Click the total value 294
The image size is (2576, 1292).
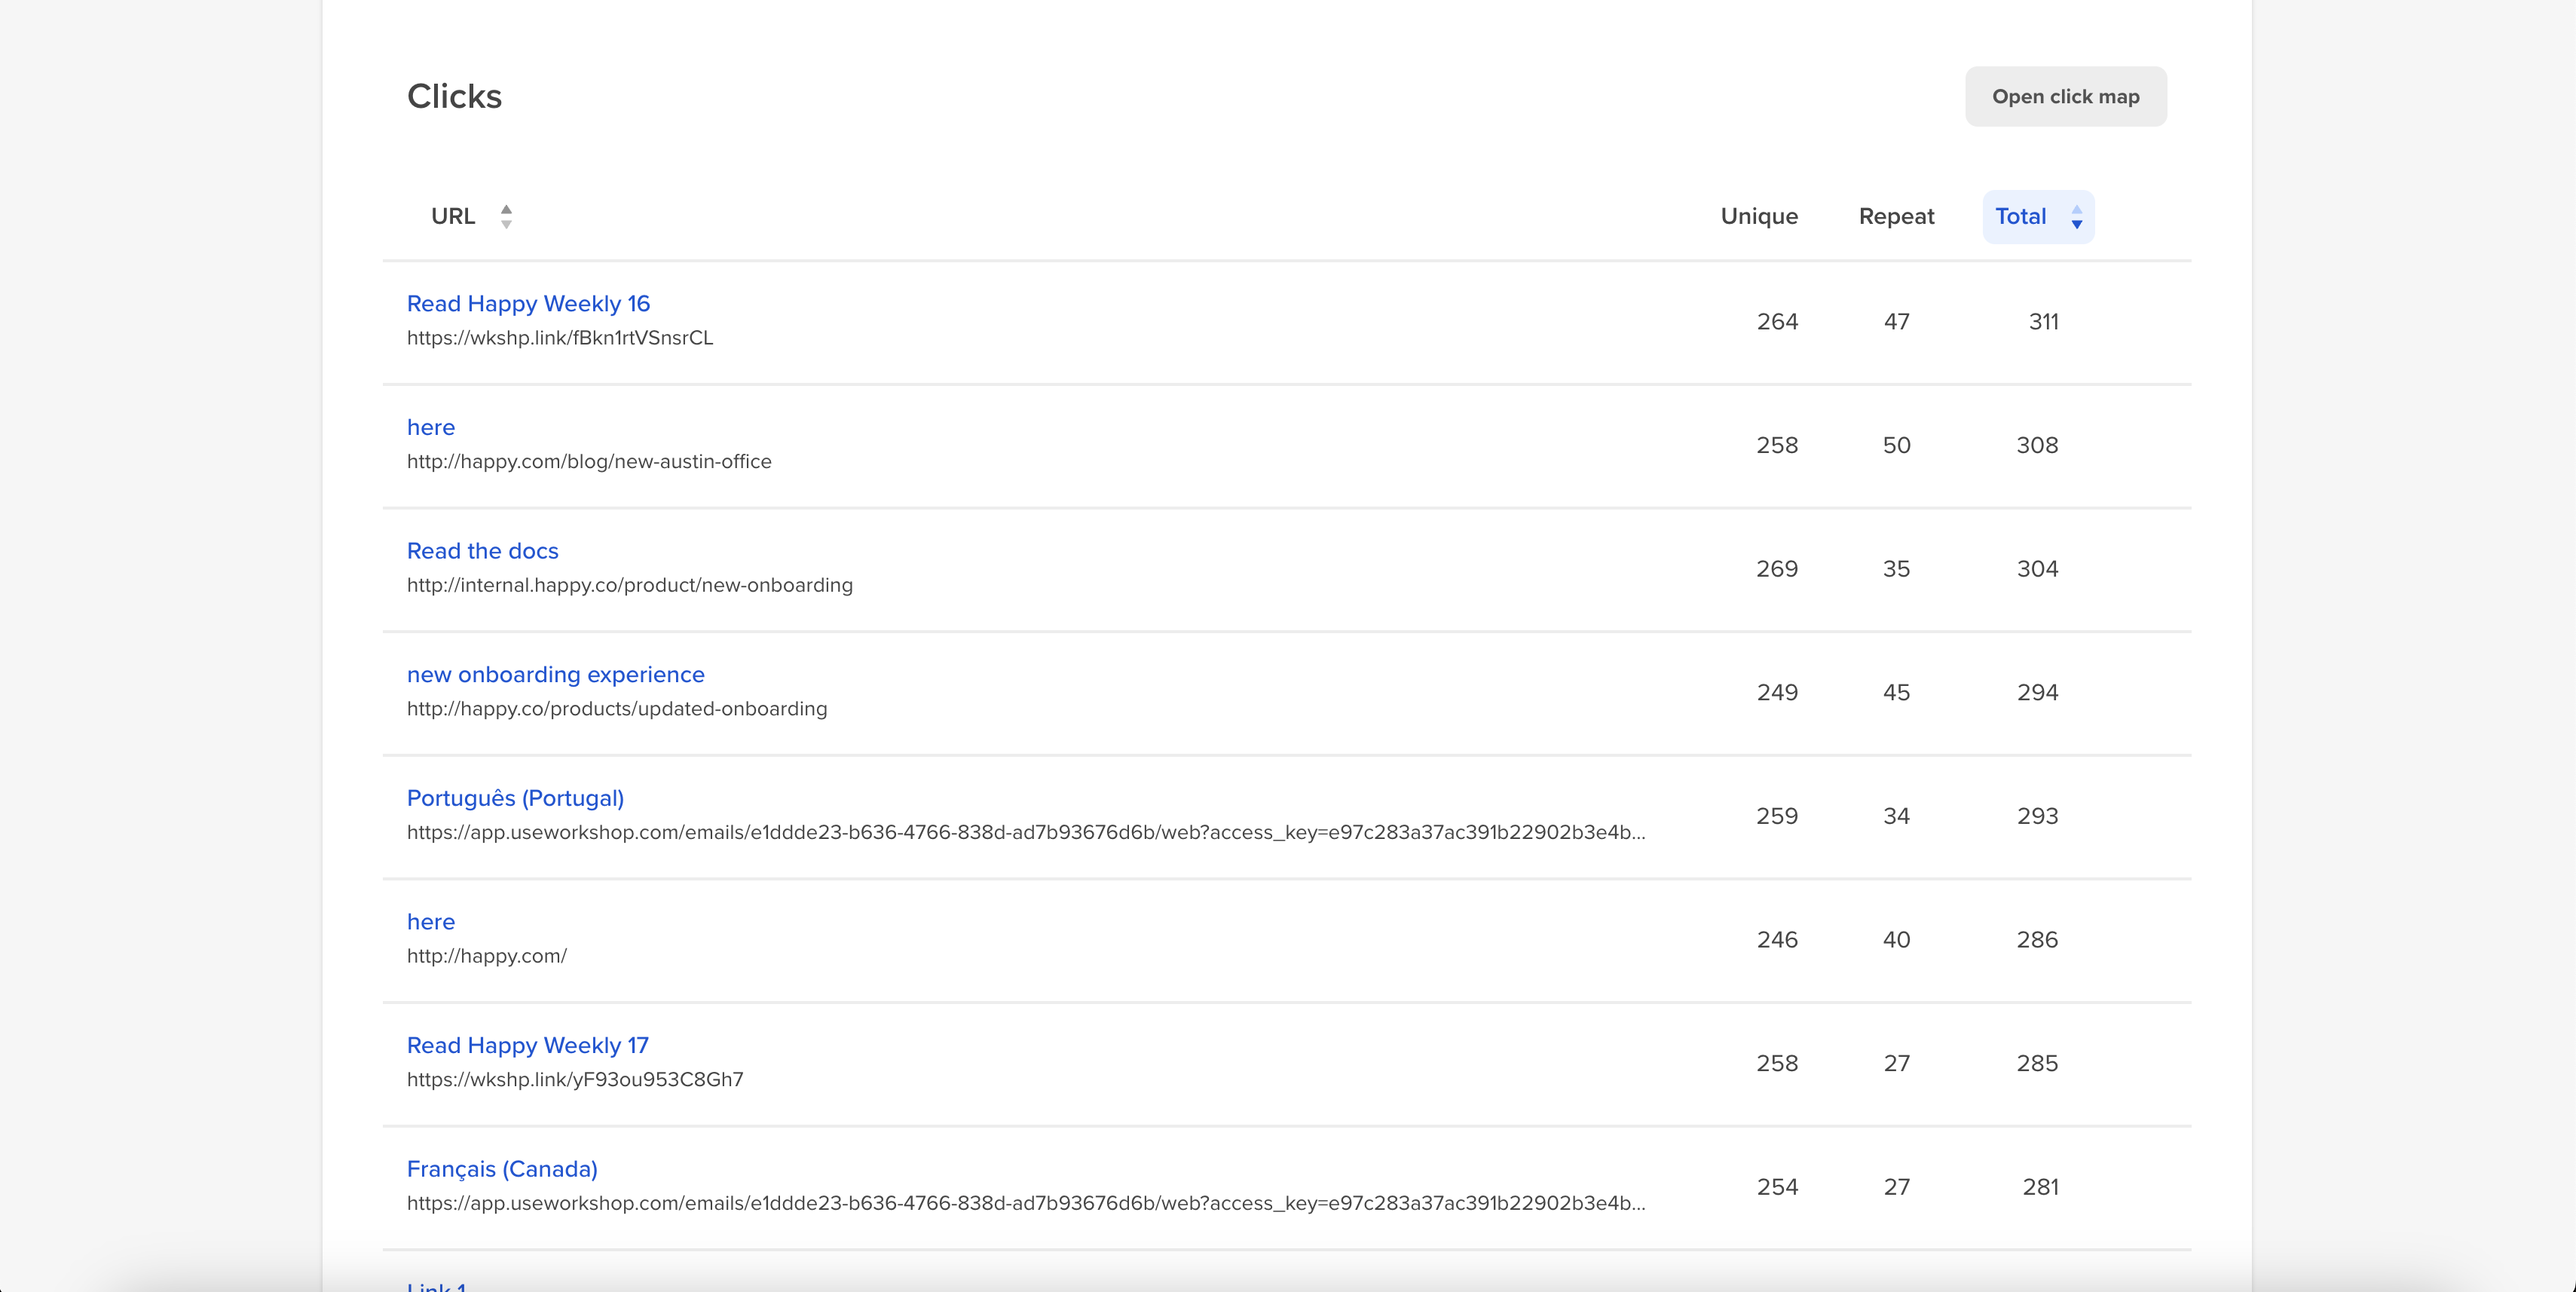coord(2037,692)
